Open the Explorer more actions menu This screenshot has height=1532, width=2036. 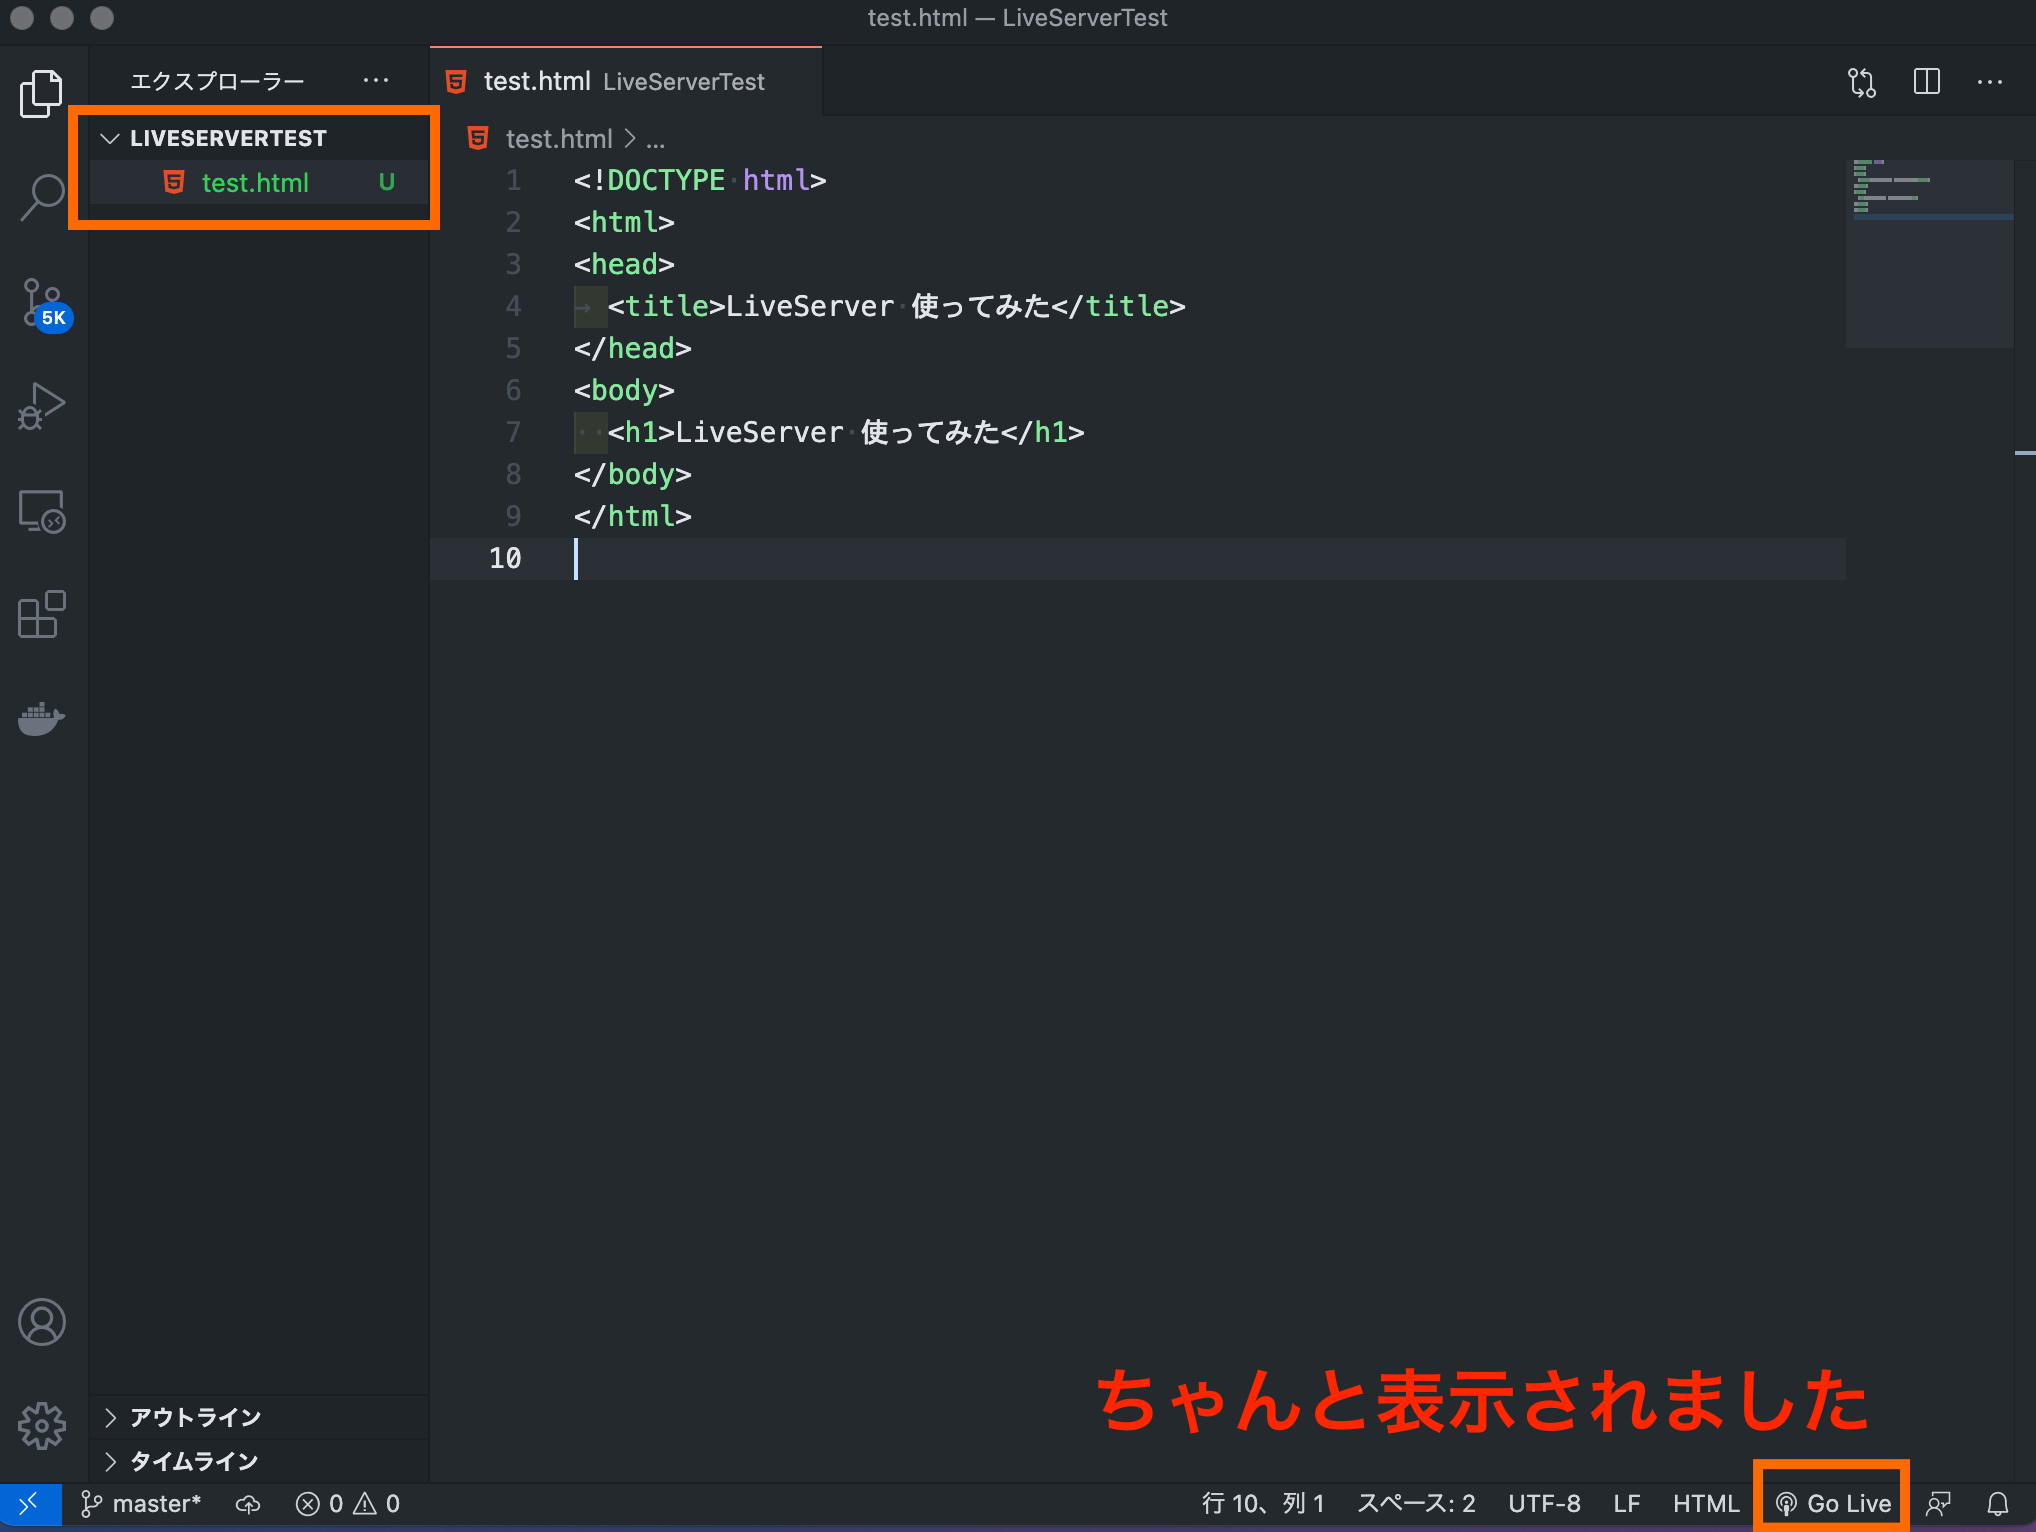click(x=375, y=80)
